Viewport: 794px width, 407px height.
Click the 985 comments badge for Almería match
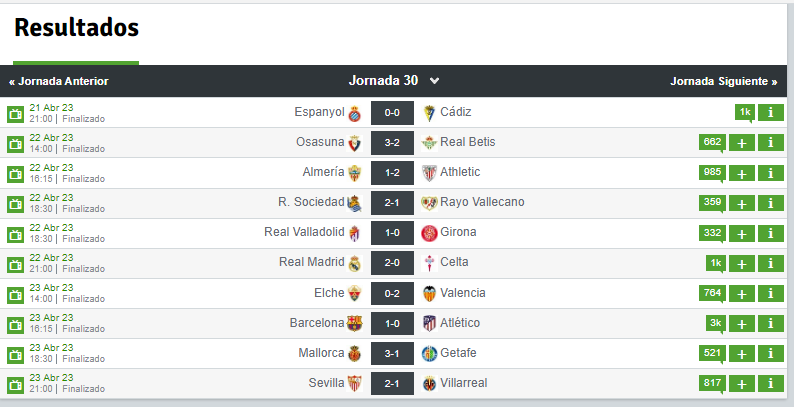tap(712, 172)
